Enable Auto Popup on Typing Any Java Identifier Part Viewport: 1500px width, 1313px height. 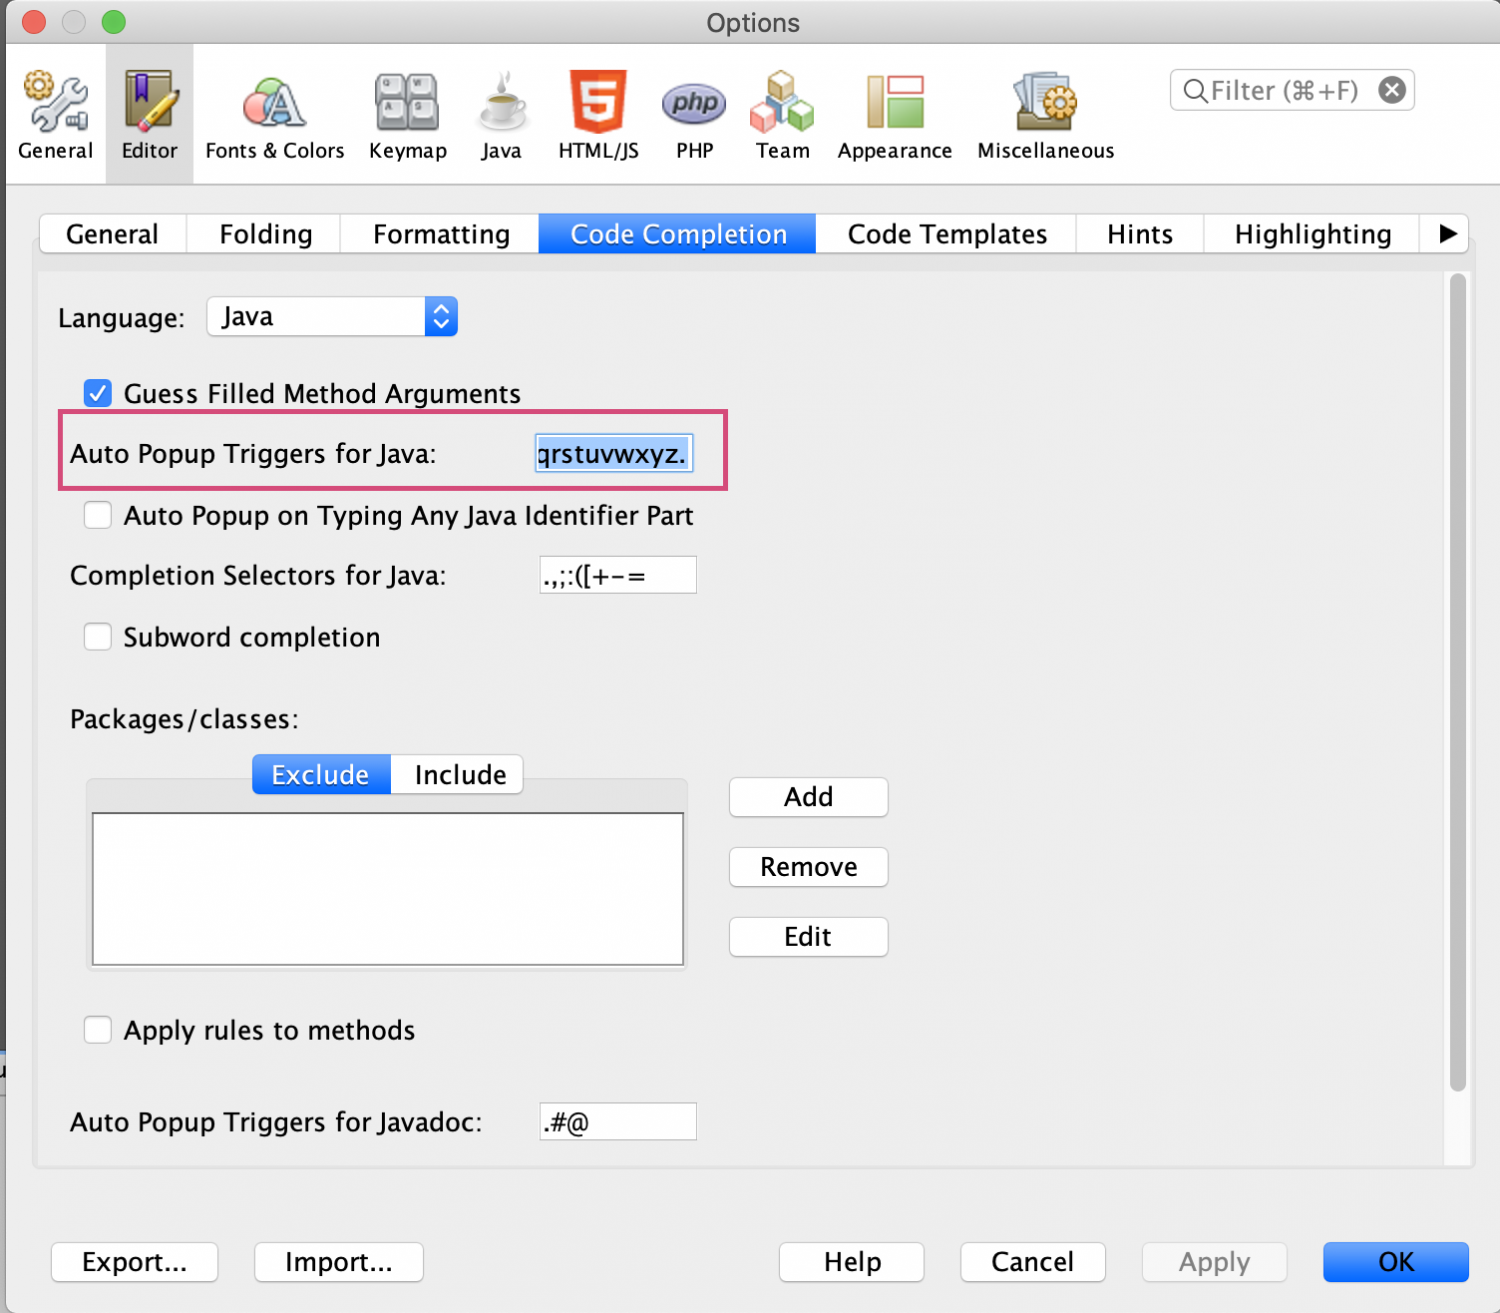point(98,515)
